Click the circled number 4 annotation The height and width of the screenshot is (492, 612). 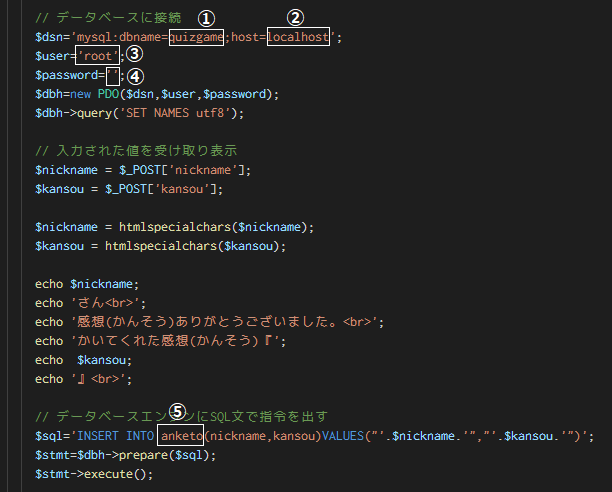tap(135, 76)
